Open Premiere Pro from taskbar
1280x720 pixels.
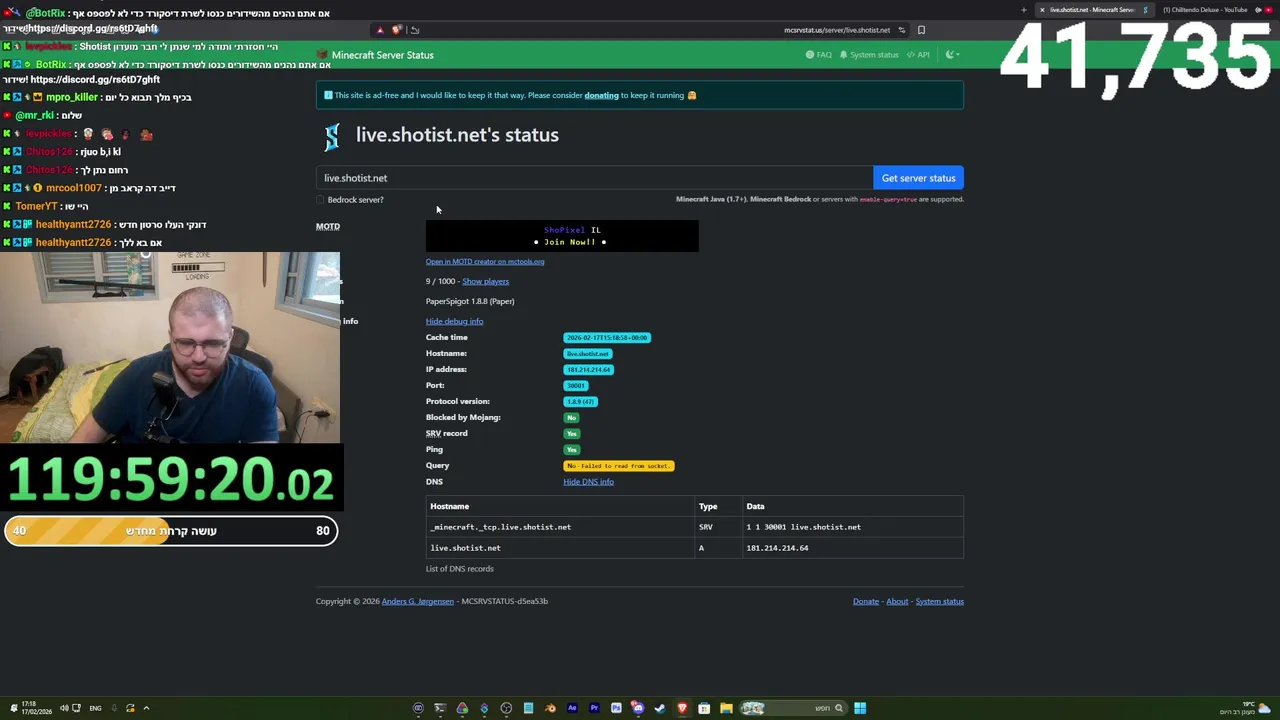point(594,708)
